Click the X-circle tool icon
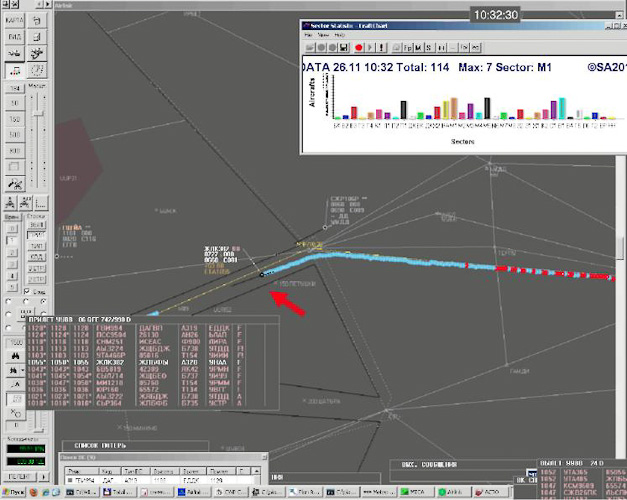The height and width of the screenshot is (500, 627). (15, 412)
